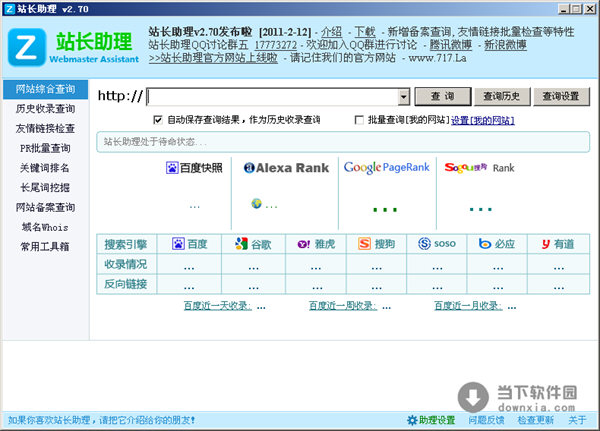Open the URL history dropdown arrow
600x431 pixels.
point(403,97)
